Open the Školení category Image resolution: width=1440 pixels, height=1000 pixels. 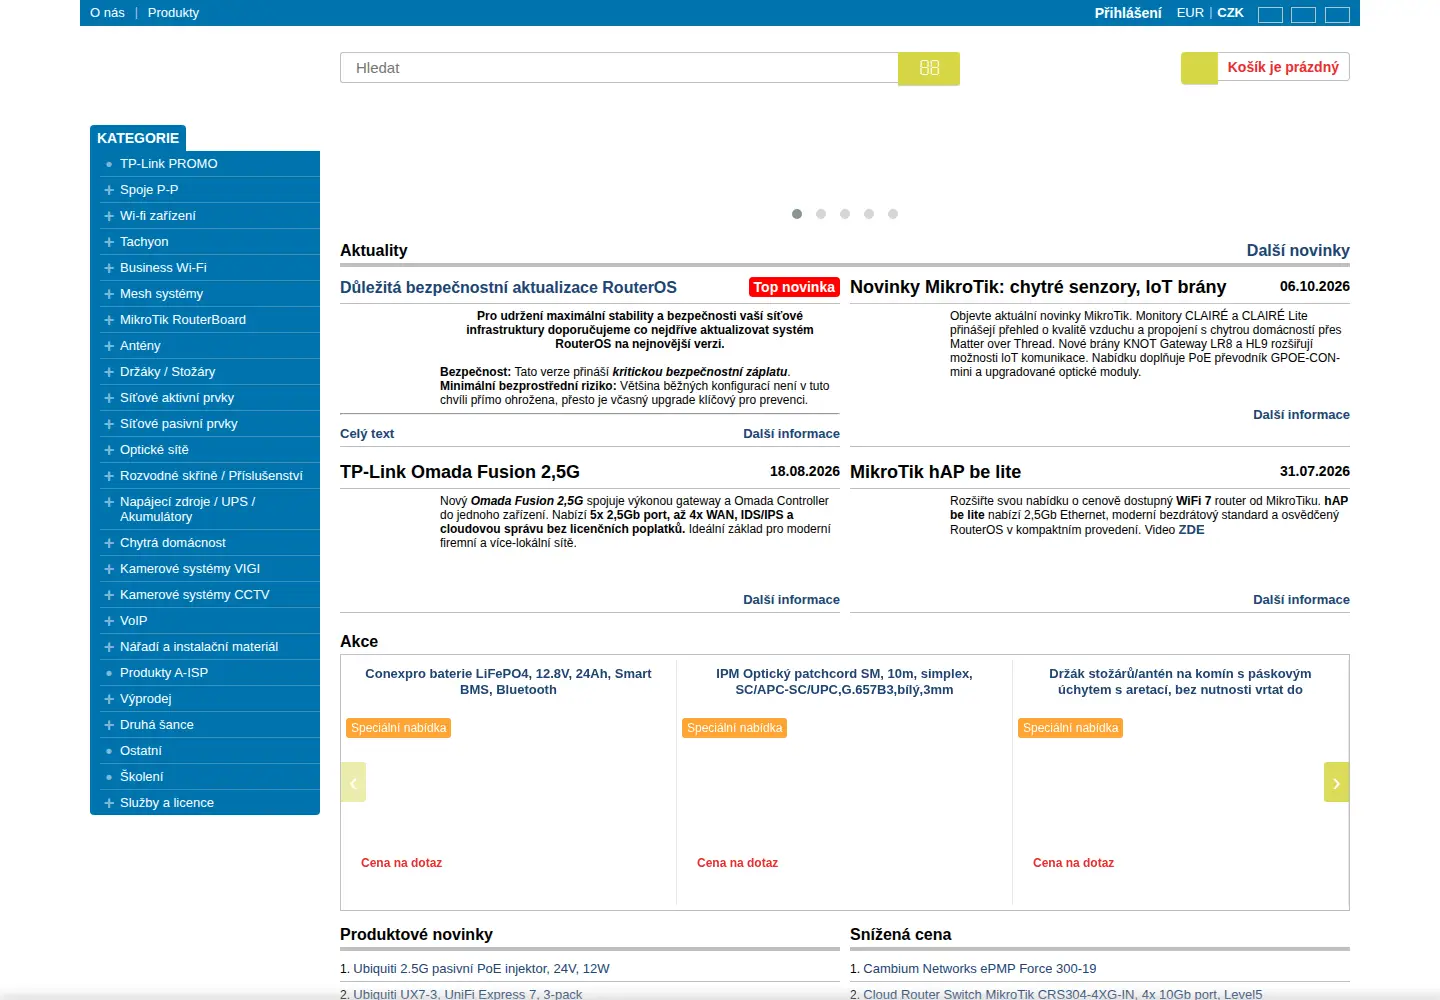142,777
